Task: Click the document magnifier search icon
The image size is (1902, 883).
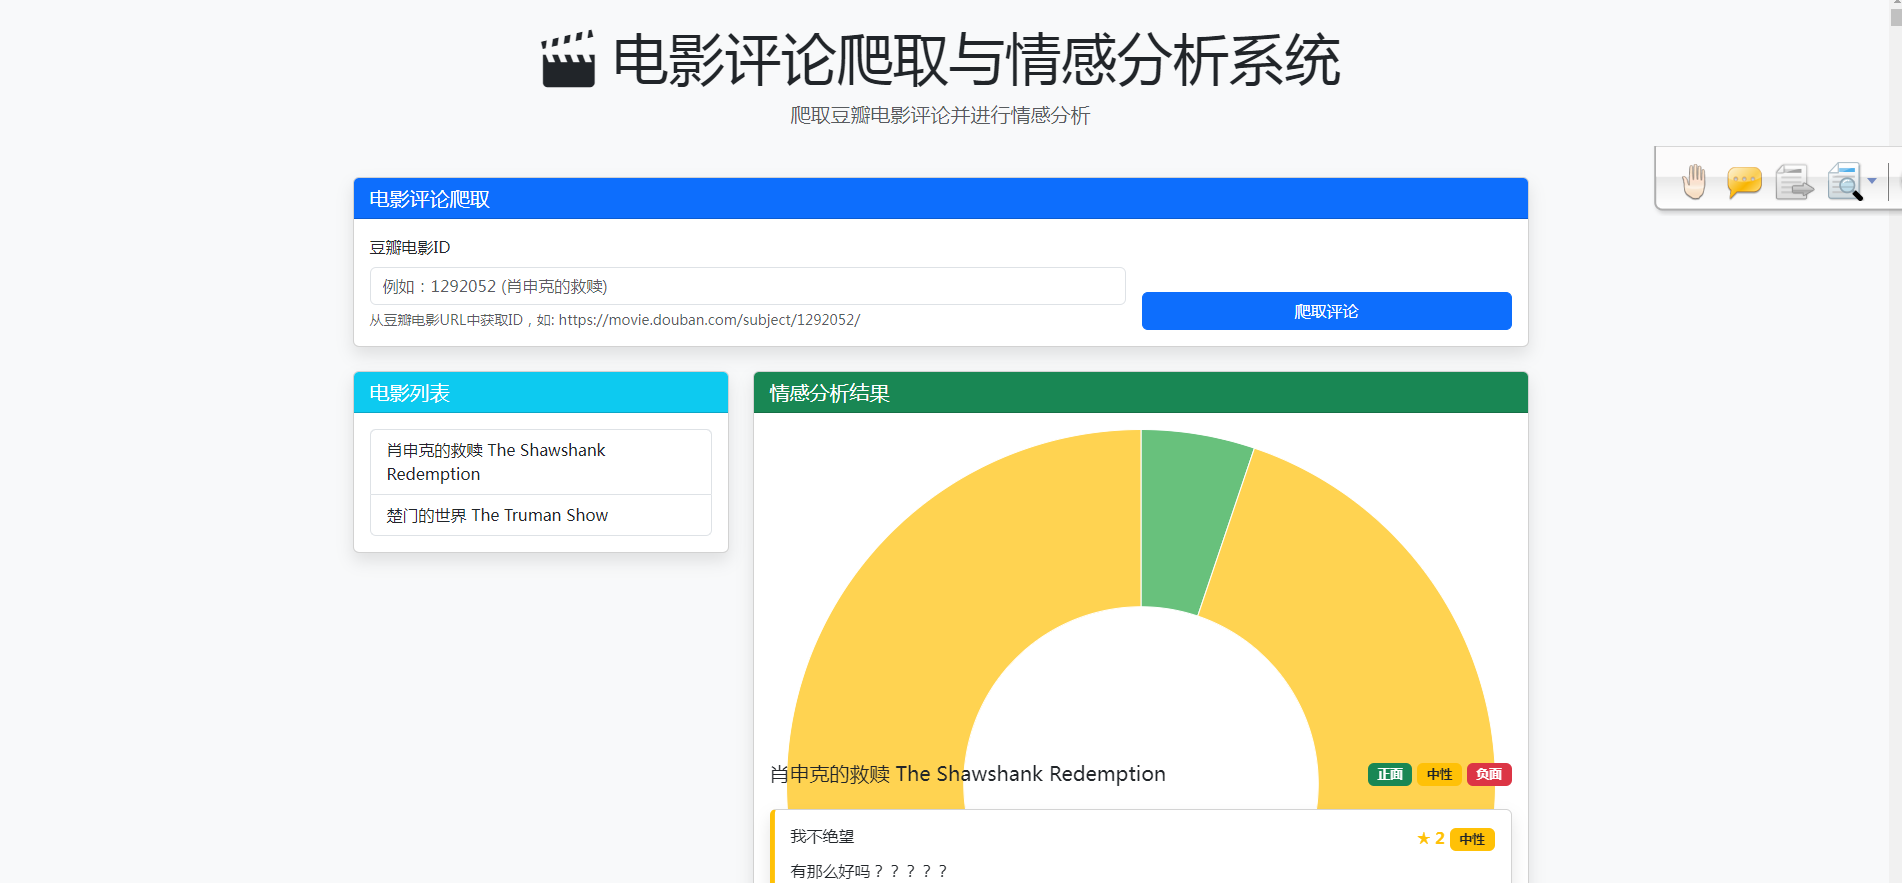Action: pos(1845,182)
